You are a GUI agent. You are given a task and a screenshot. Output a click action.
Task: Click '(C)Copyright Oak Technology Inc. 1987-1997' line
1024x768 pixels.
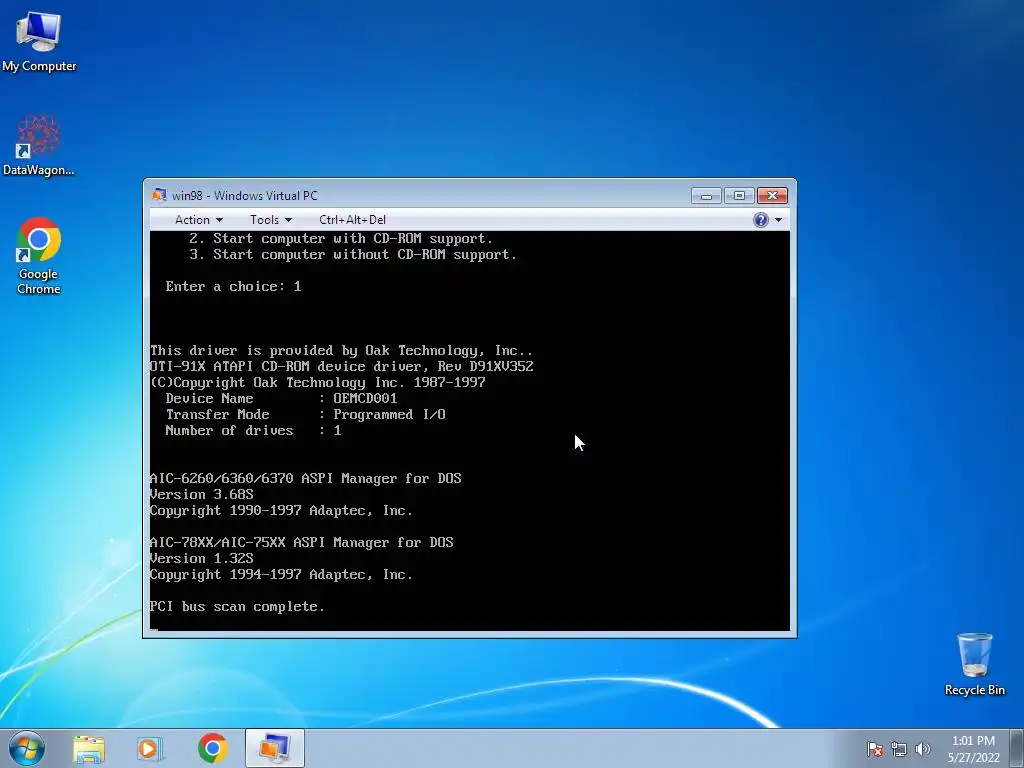317,383
